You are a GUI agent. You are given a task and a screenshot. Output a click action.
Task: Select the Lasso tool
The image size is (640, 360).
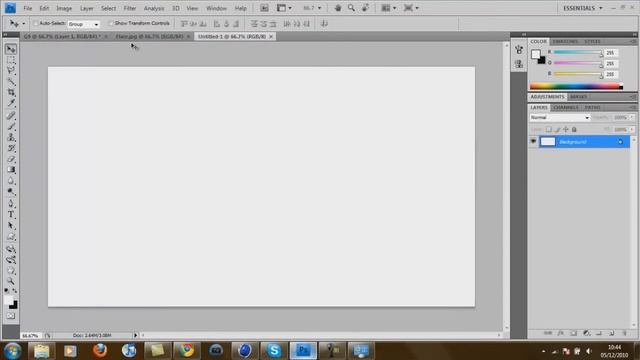[x=11, y=71]
